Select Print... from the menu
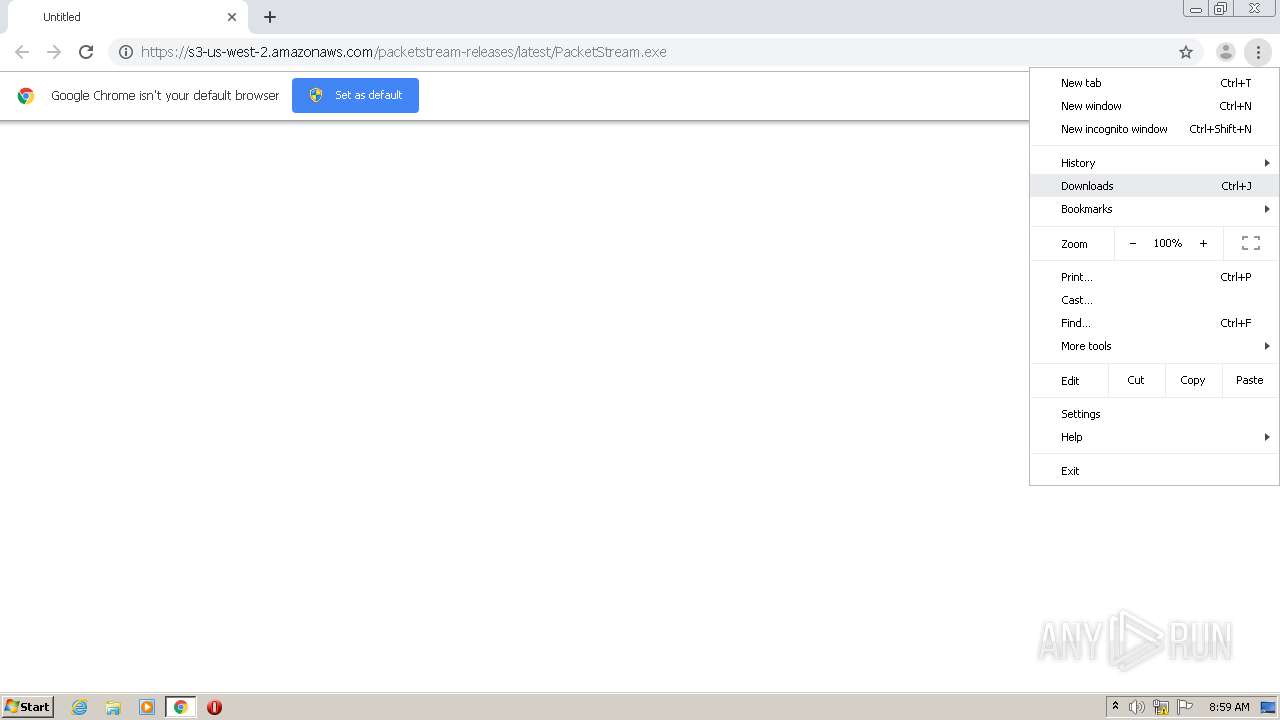This screenshot has width=1280, height=720. pos(1155,277)
